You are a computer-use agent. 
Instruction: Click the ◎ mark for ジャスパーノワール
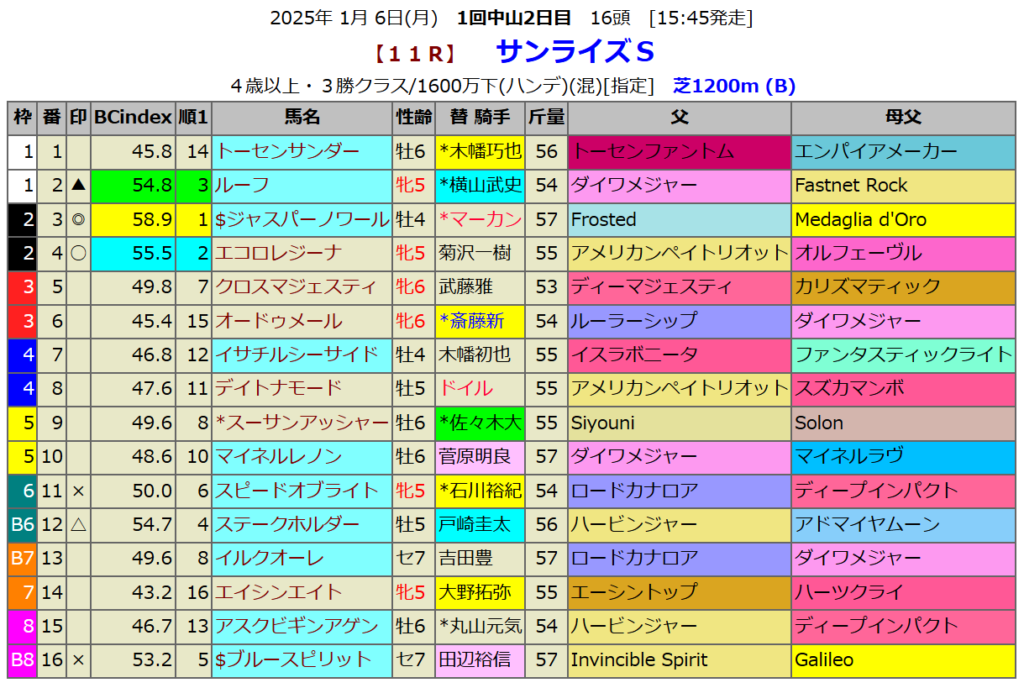pos(78,220)
